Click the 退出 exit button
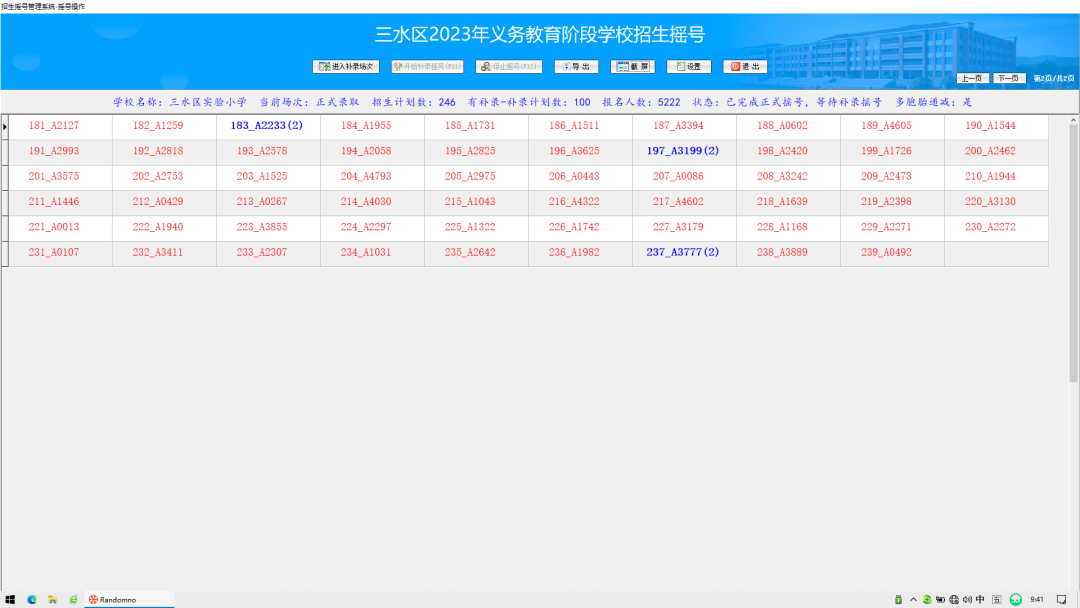The width and height of the screenshot is (1080, 608). pos(745,67)
